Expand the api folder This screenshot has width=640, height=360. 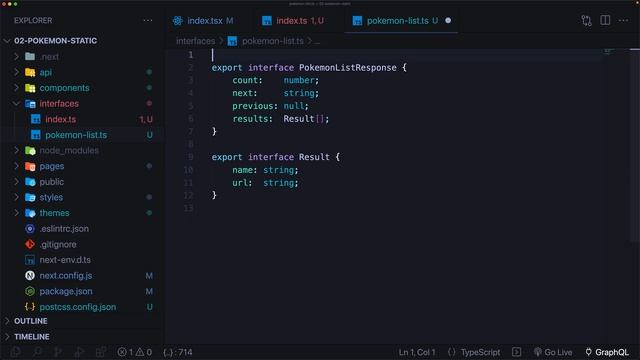point(17,72)
